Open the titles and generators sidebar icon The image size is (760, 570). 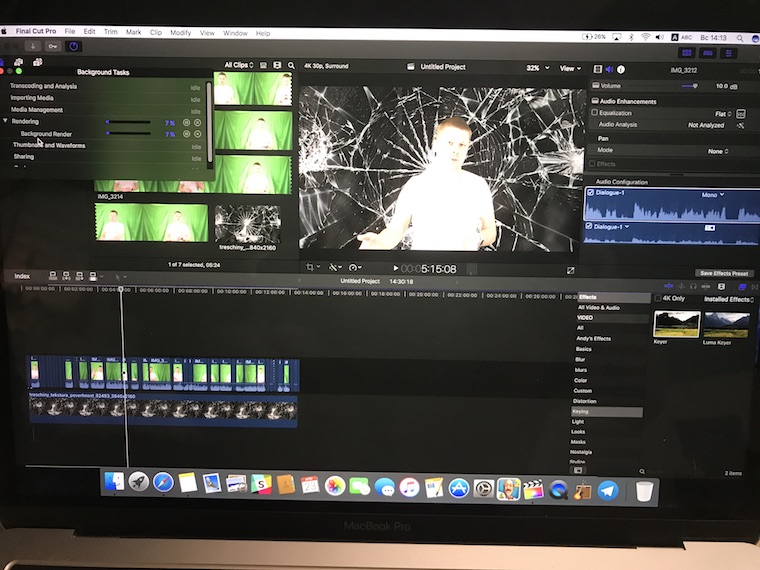[x=37, y=62]
